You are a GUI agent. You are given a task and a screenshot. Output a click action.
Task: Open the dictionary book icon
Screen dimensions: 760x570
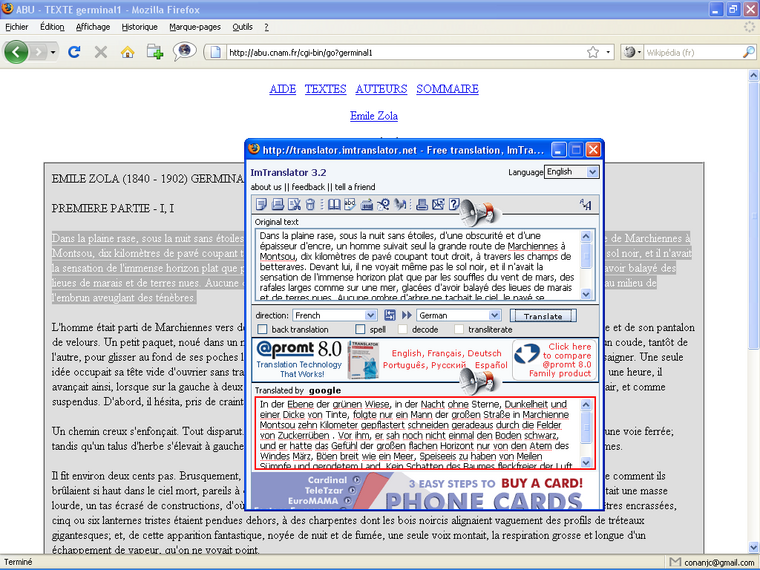pyautogui.click(x=334, y=205)
